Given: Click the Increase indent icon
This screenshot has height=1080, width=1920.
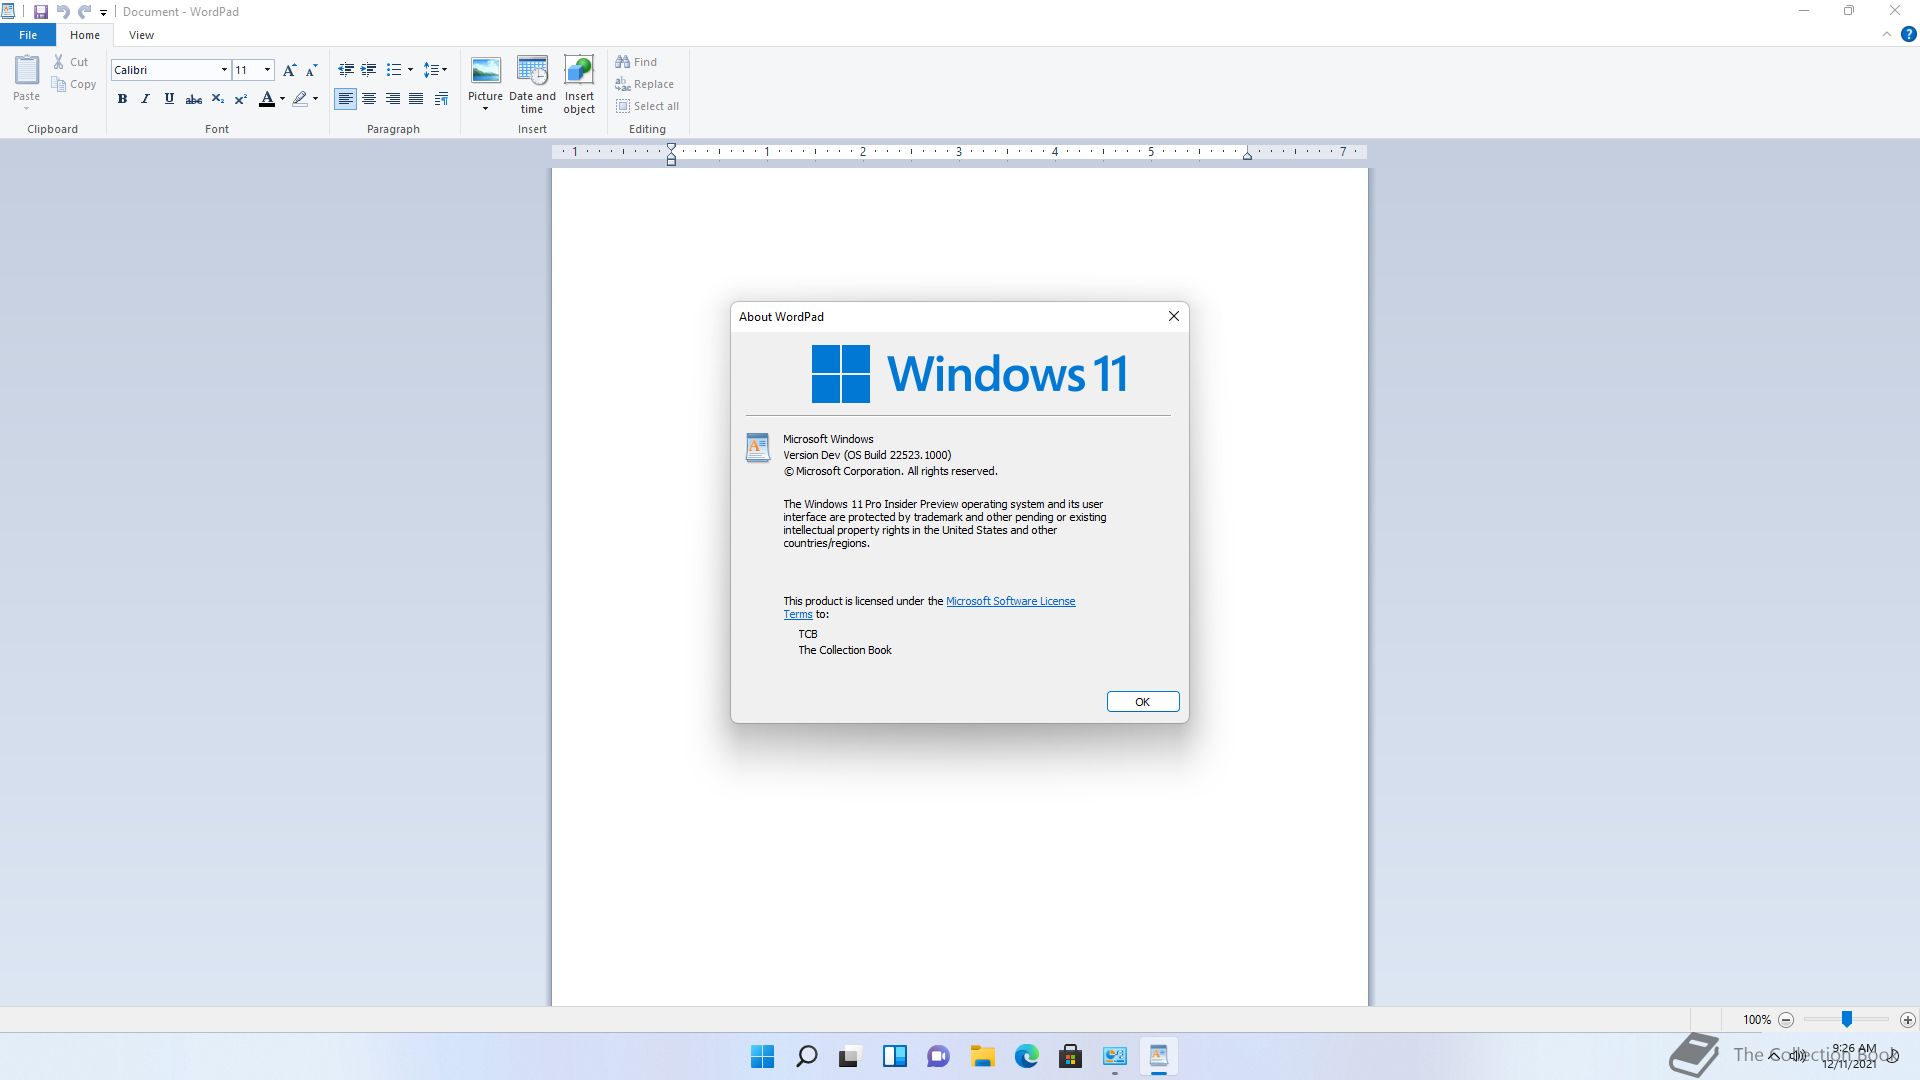Looking at the screenshot, I should pos(369,70).
